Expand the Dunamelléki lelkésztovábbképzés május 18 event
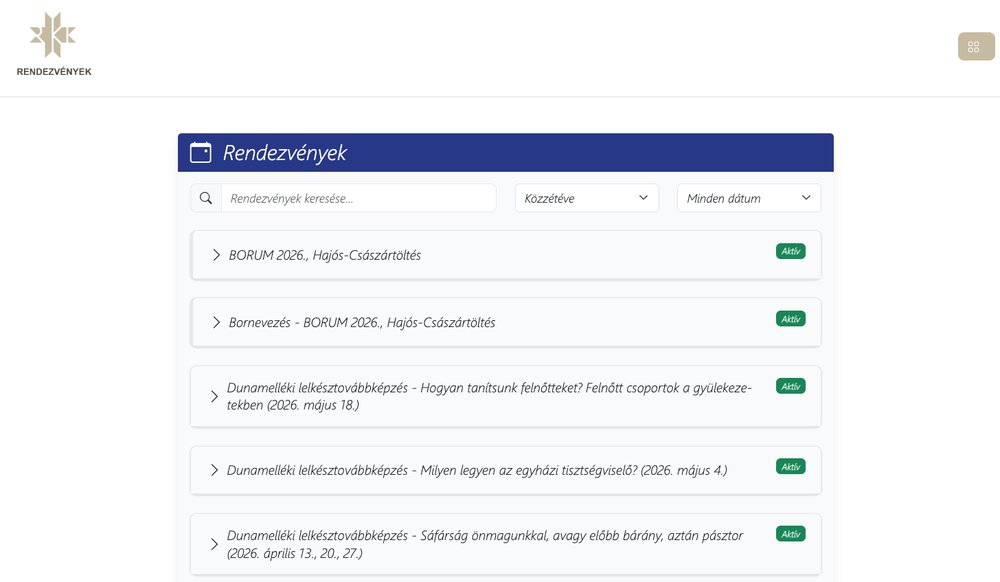 coord(214,396)
